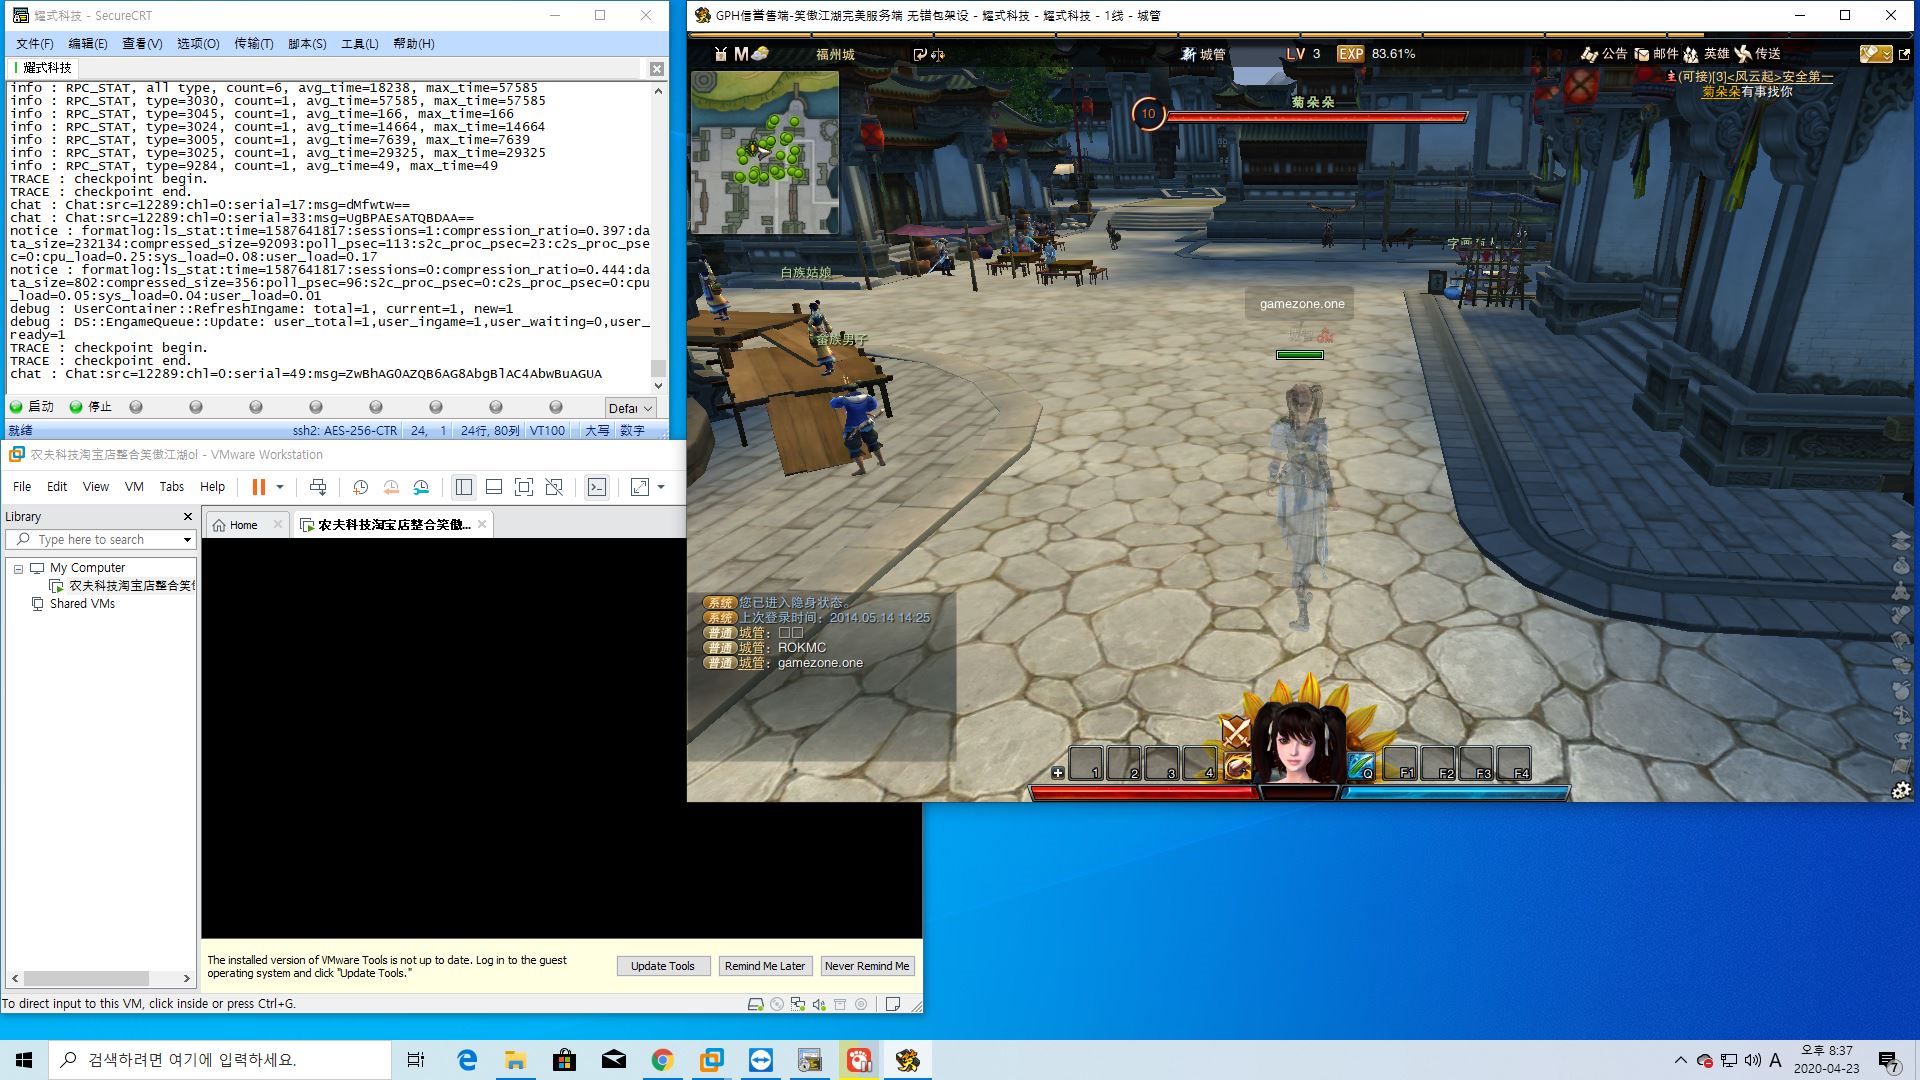Screen dimensions: 1920x1080
Task: Toggle the VMware library sidebar view
Action: 463,487
